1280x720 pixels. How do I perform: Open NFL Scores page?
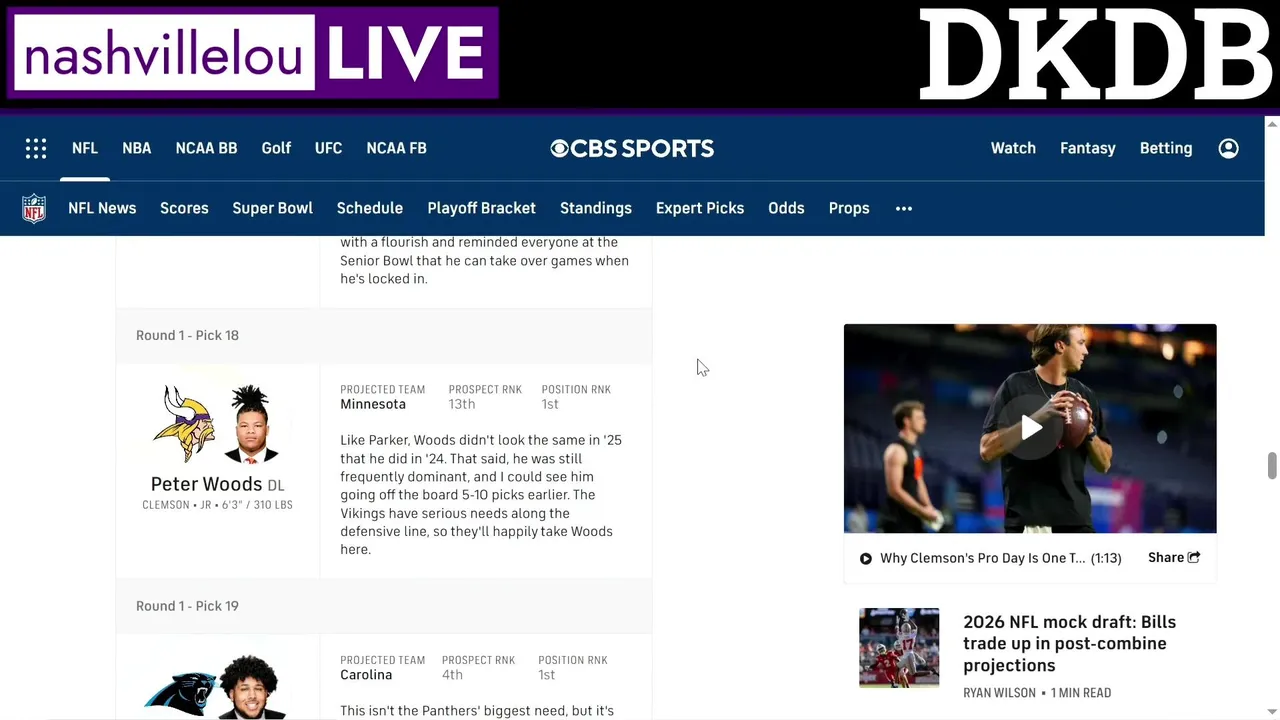click(x=184, y=208)
